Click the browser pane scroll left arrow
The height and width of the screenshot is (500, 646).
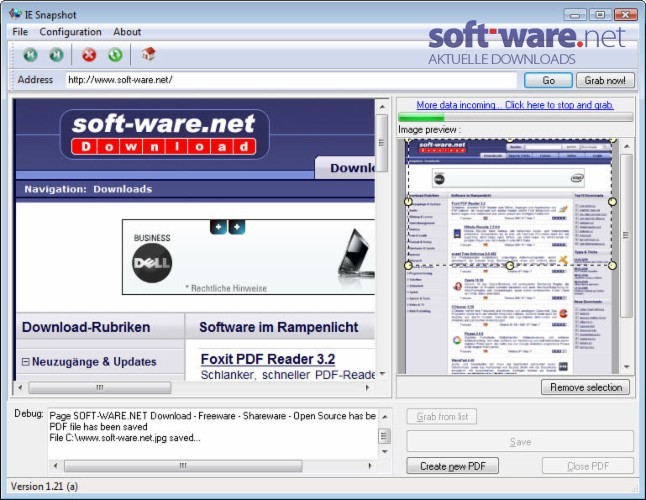tap(21, 388)
